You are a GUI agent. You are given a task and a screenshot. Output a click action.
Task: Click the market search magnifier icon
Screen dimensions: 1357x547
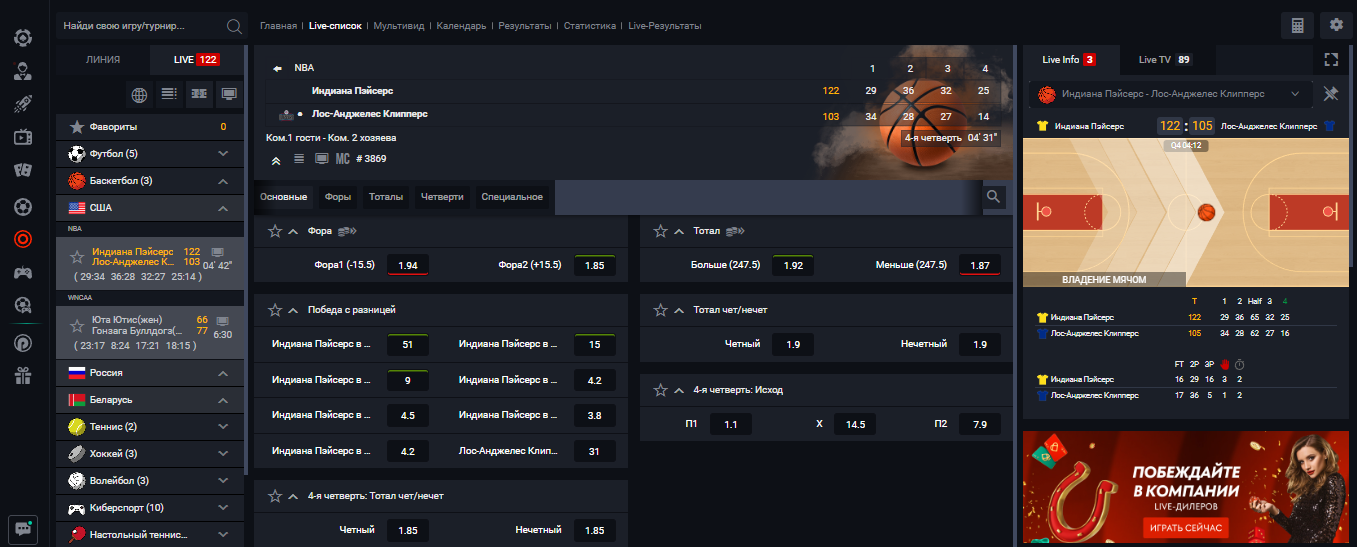coord(993,197)
